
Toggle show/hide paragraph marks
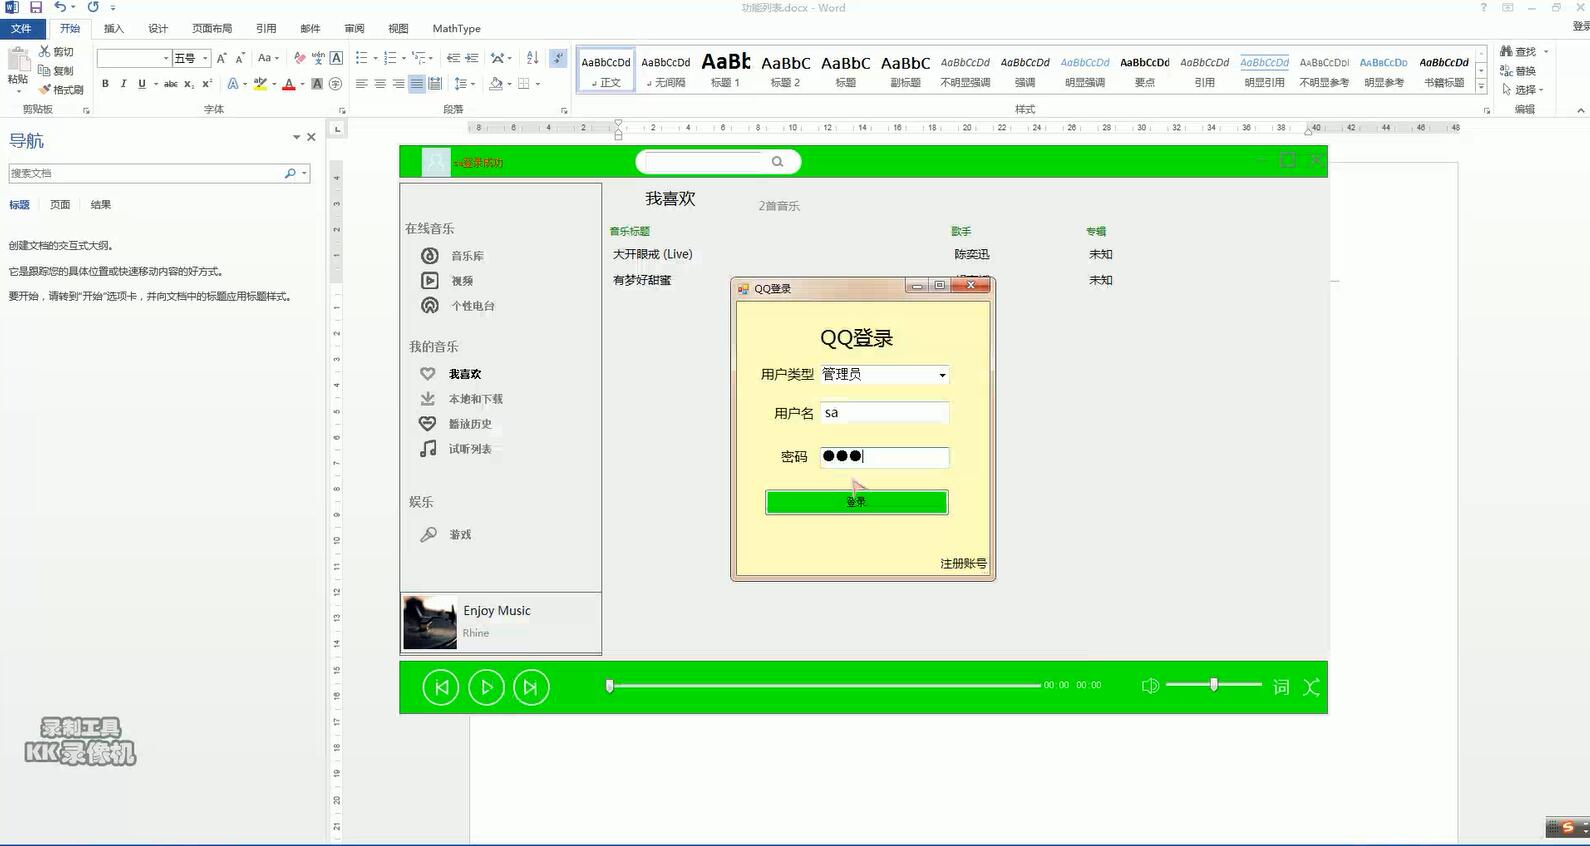(558, 58)
